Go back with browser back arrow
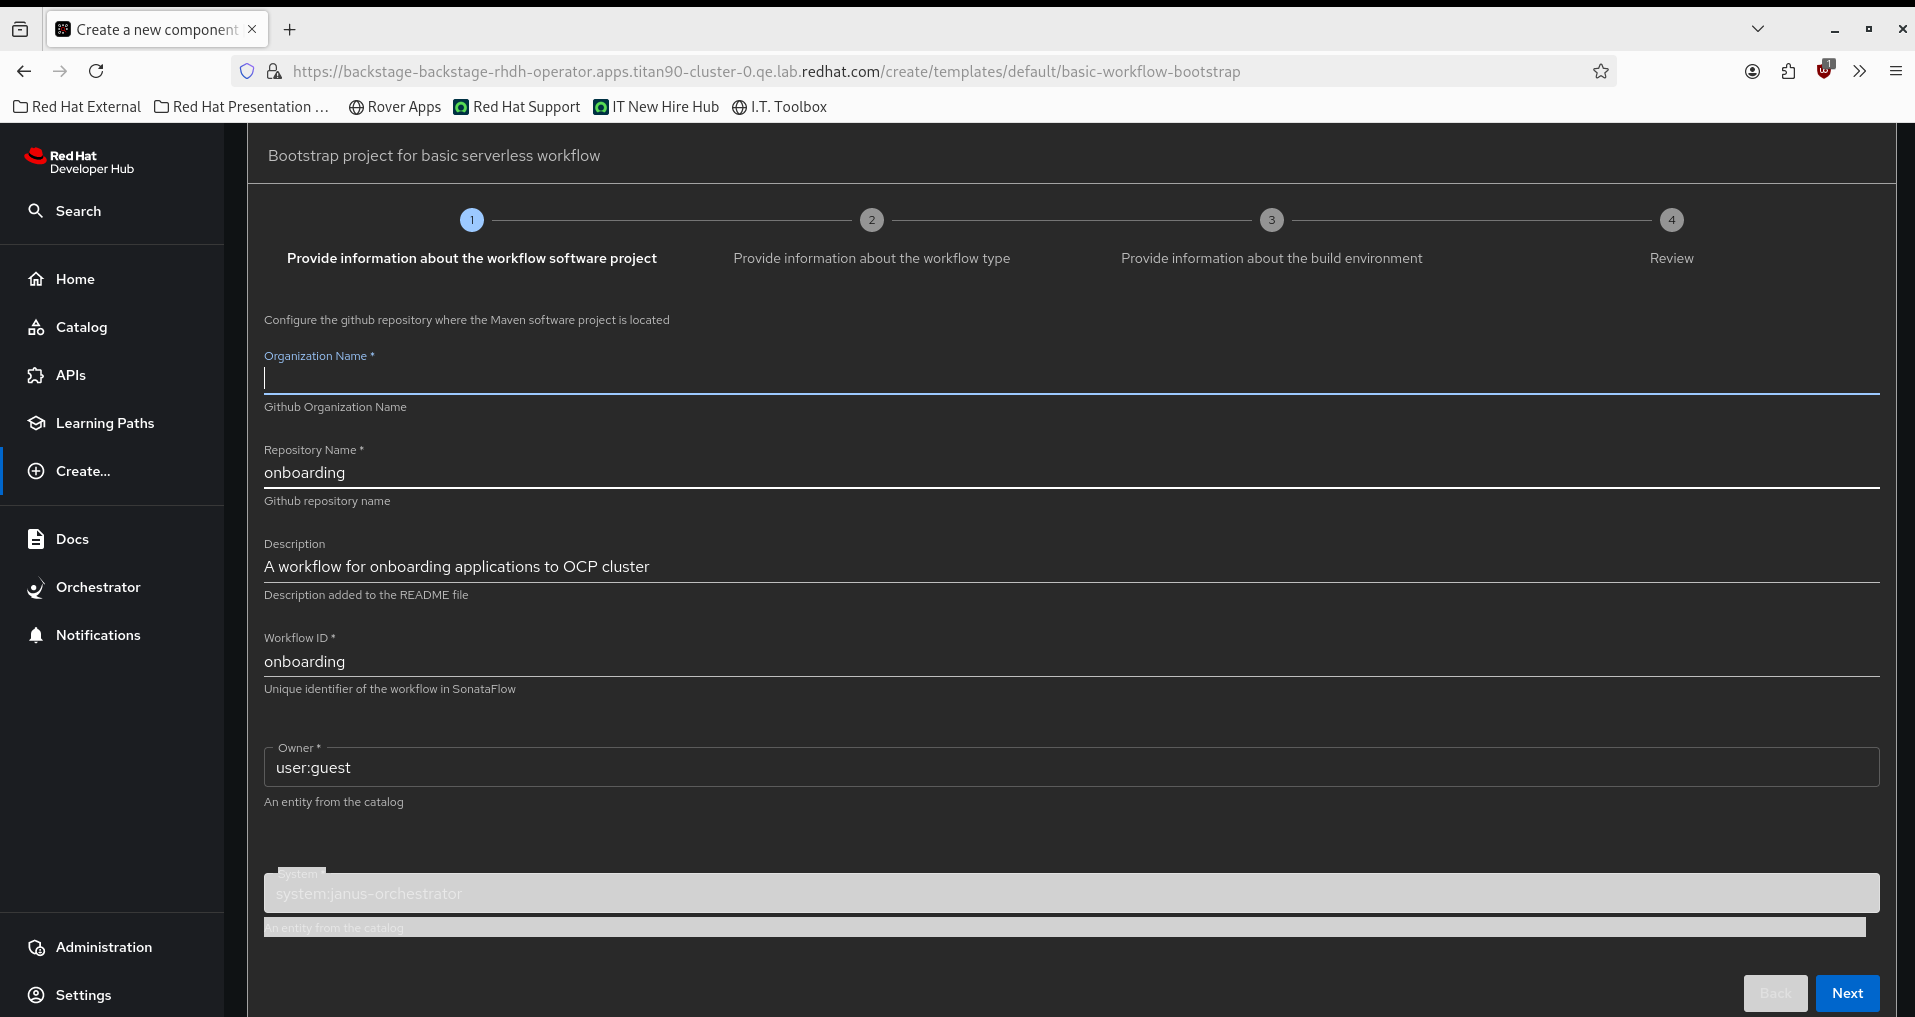This screenshot has width=1915, height=1017. click(x=24, y=71)
